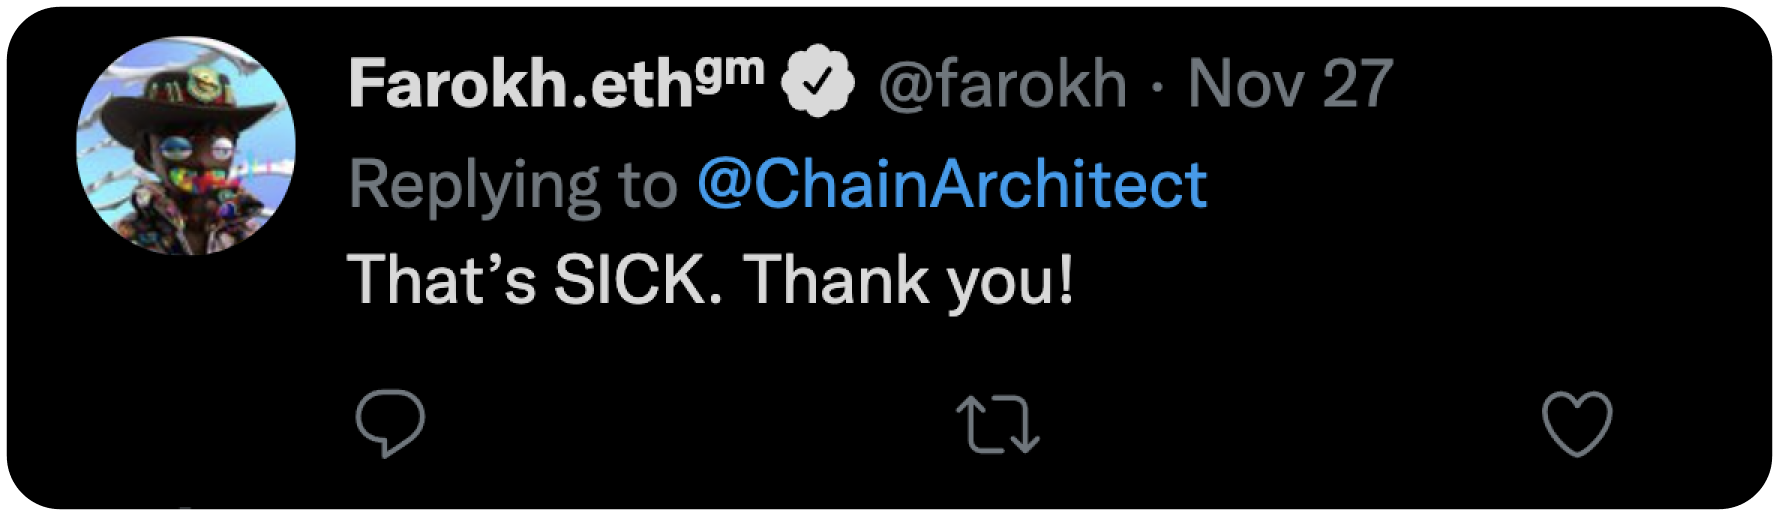The height and width of the screenshot is (516, 1779).
Task: Click the "That's SICK. Thank you!" tweet text
Action: pos(710,280)
